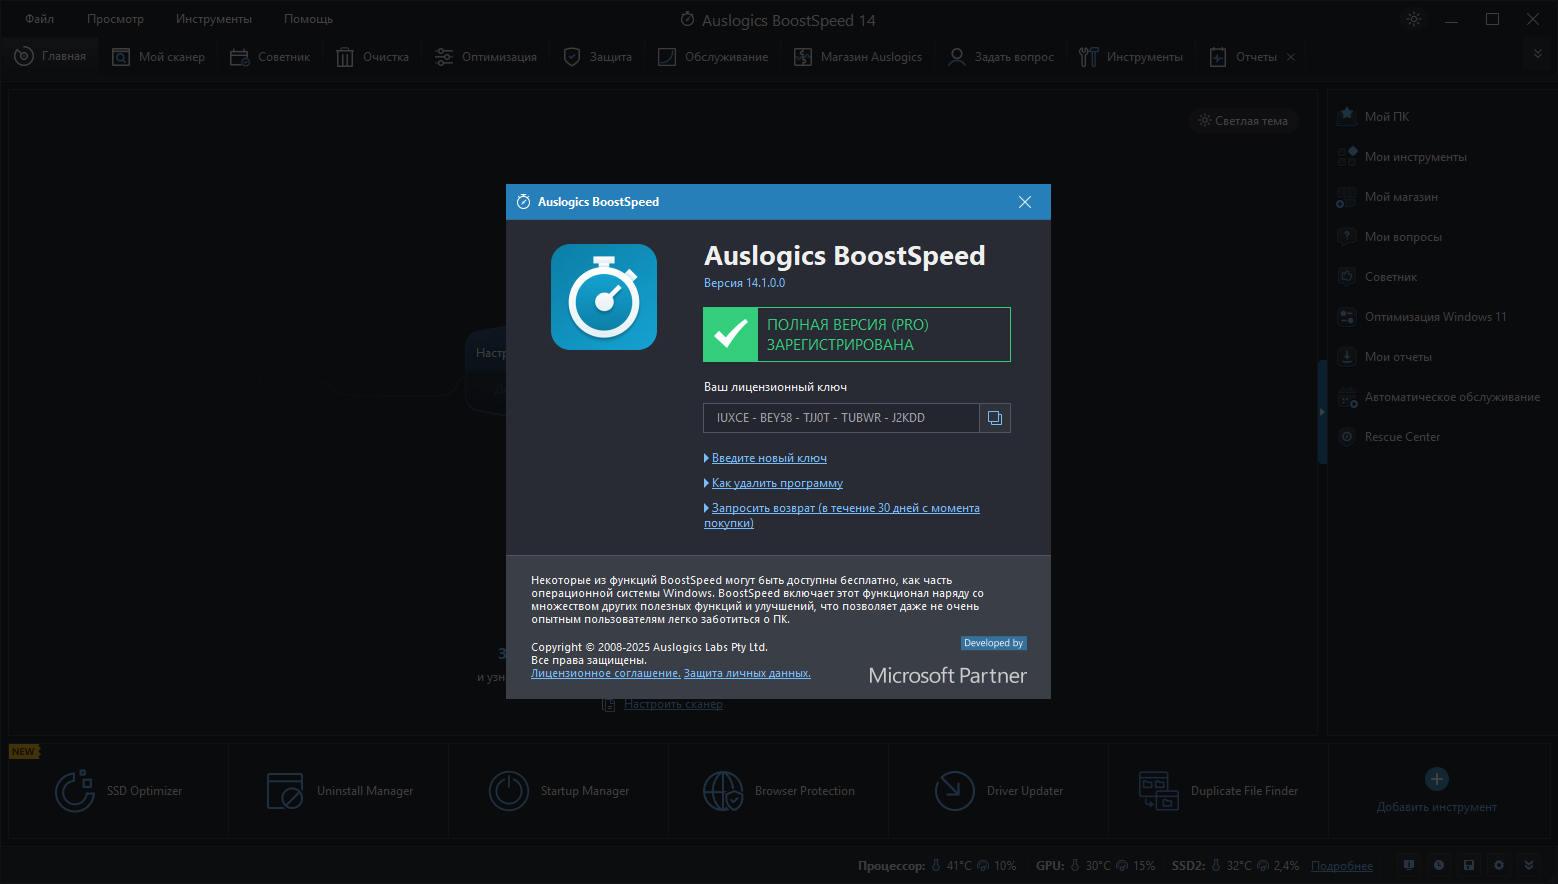Image resolution: width=1558 pixels, height=884 pixels.
Task: Switch to the Обслуживание tab
Action: click(713, 57)
